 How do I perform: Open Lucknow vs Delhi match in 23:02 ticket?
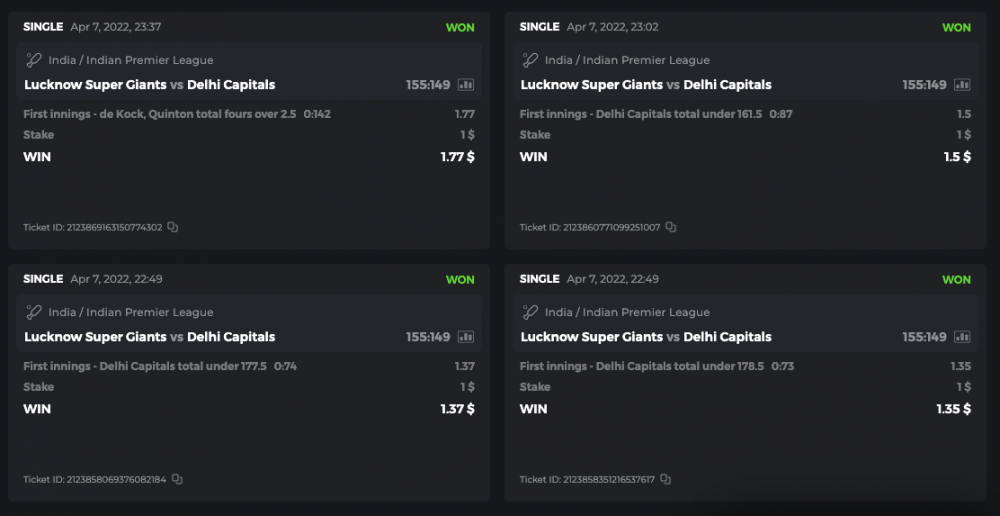click(646, 85)
